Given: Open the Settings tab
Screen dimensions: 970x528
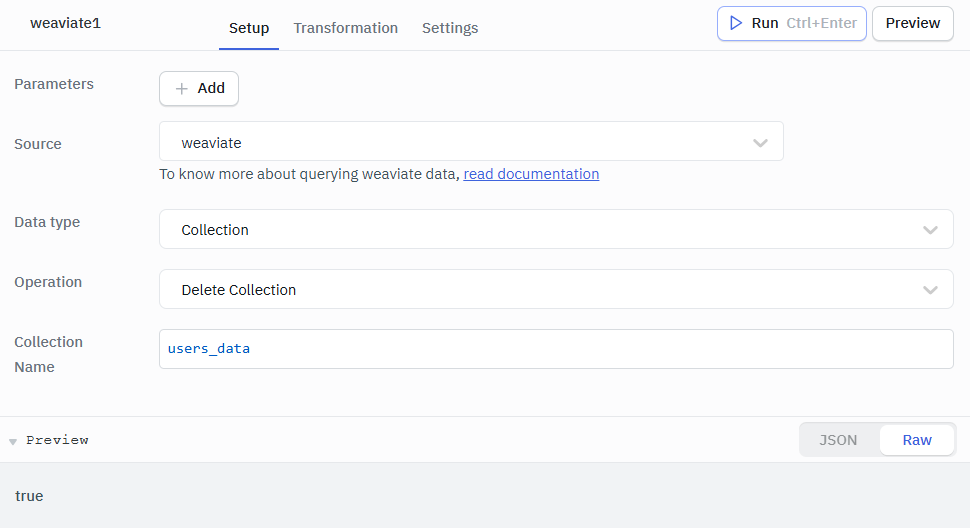Looking at the screenshot, I should pos(450,28).
